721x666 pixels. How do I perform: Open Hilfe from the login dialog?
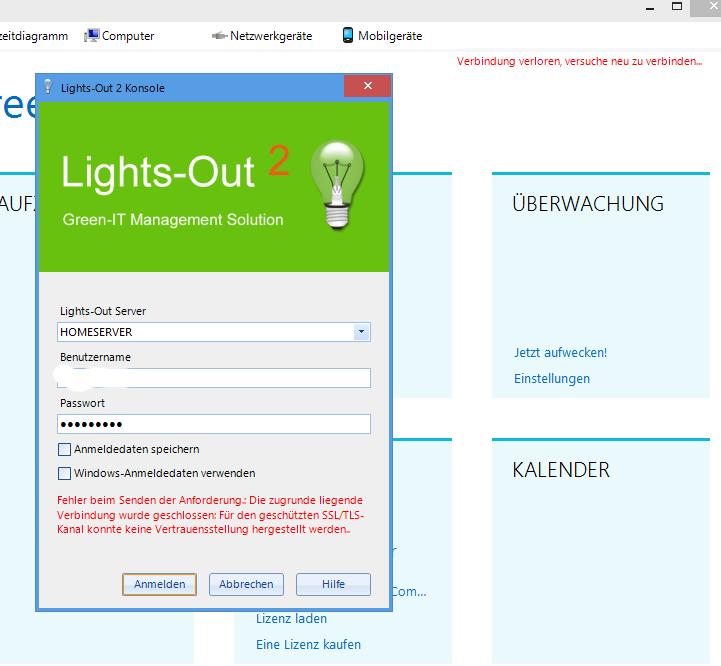click(333, 584)
